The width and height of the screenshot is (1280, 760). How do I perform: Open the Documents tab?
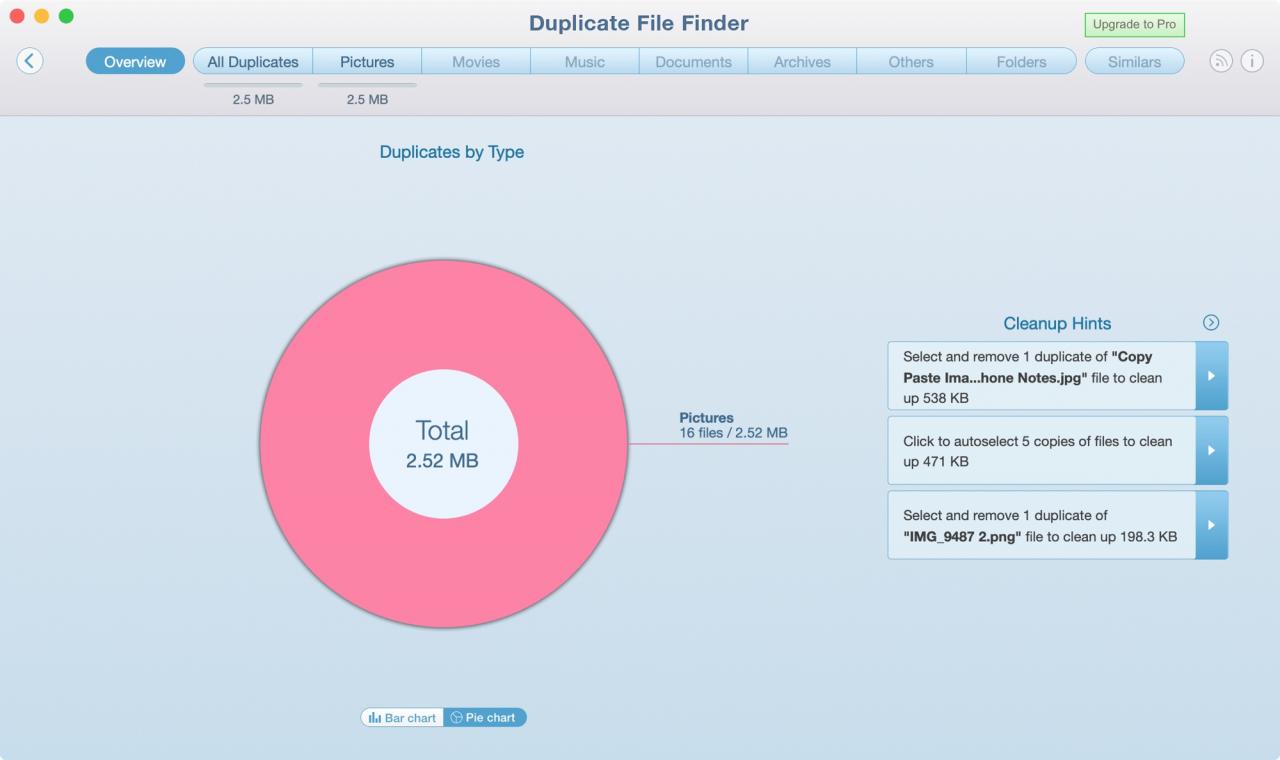[694, 61]
